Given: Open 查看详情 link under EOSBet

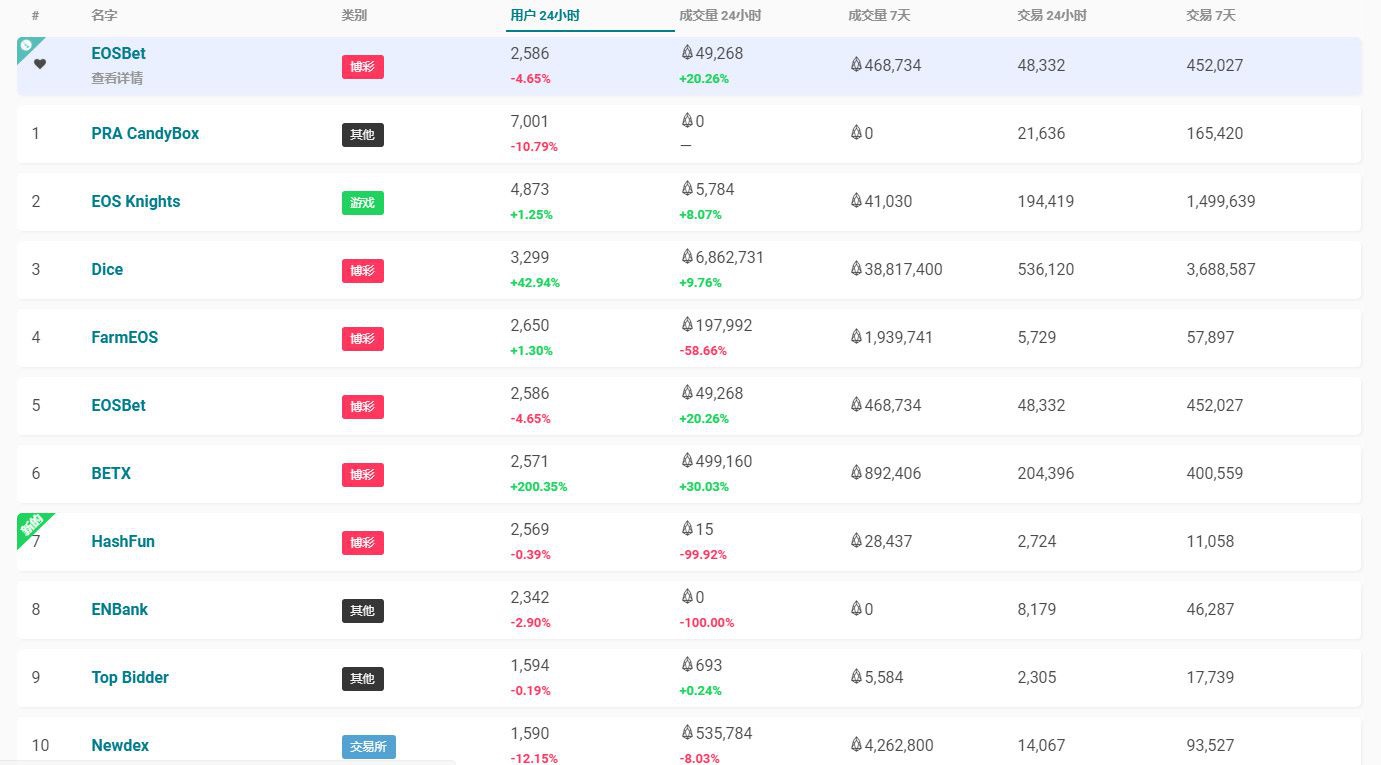Looking at the screenshot, I should click(116, 78).
